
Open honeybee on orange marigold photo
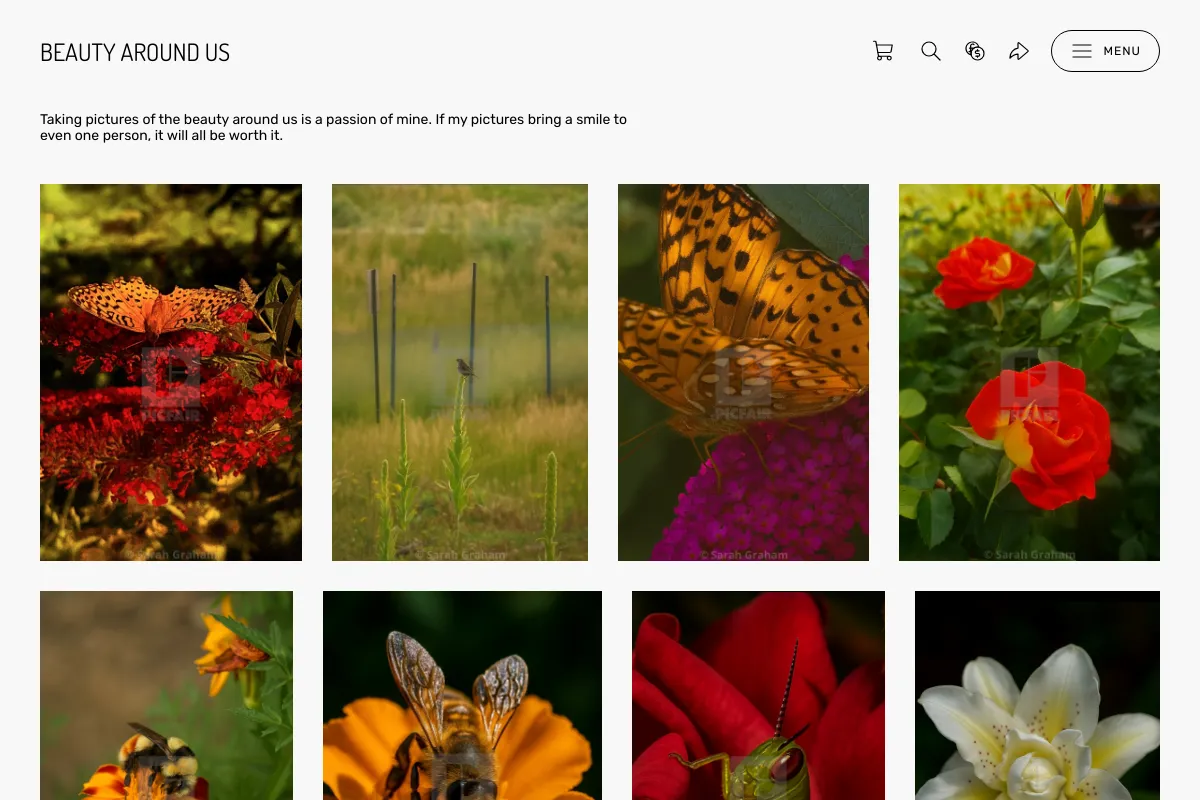462,695
